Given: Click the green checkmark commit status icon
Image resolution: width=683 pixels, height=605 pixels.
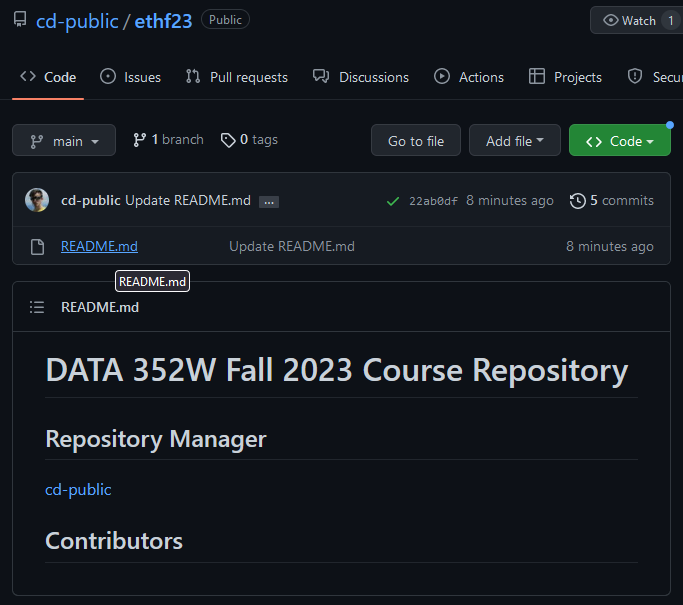Looking at the screenshot, I should (393, 201).
